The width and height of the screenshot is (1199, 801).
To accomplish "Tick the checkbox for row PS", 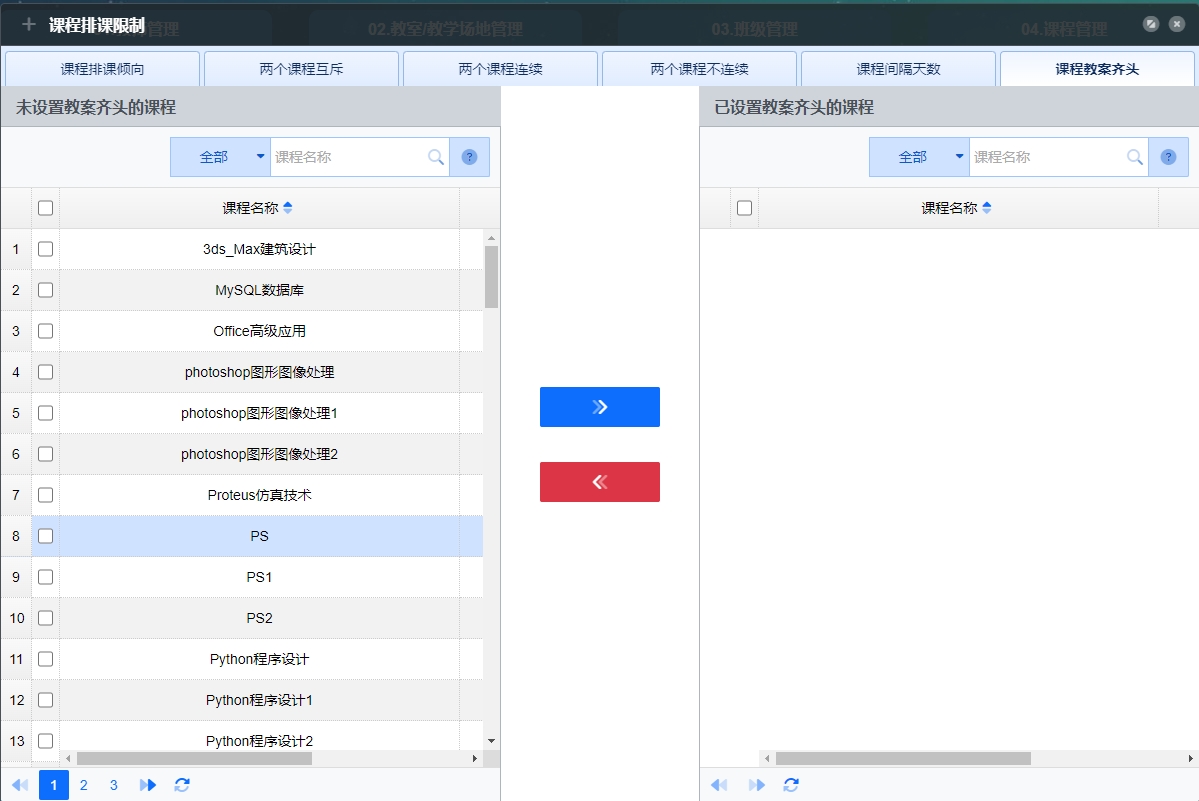I will coord(45,536).
